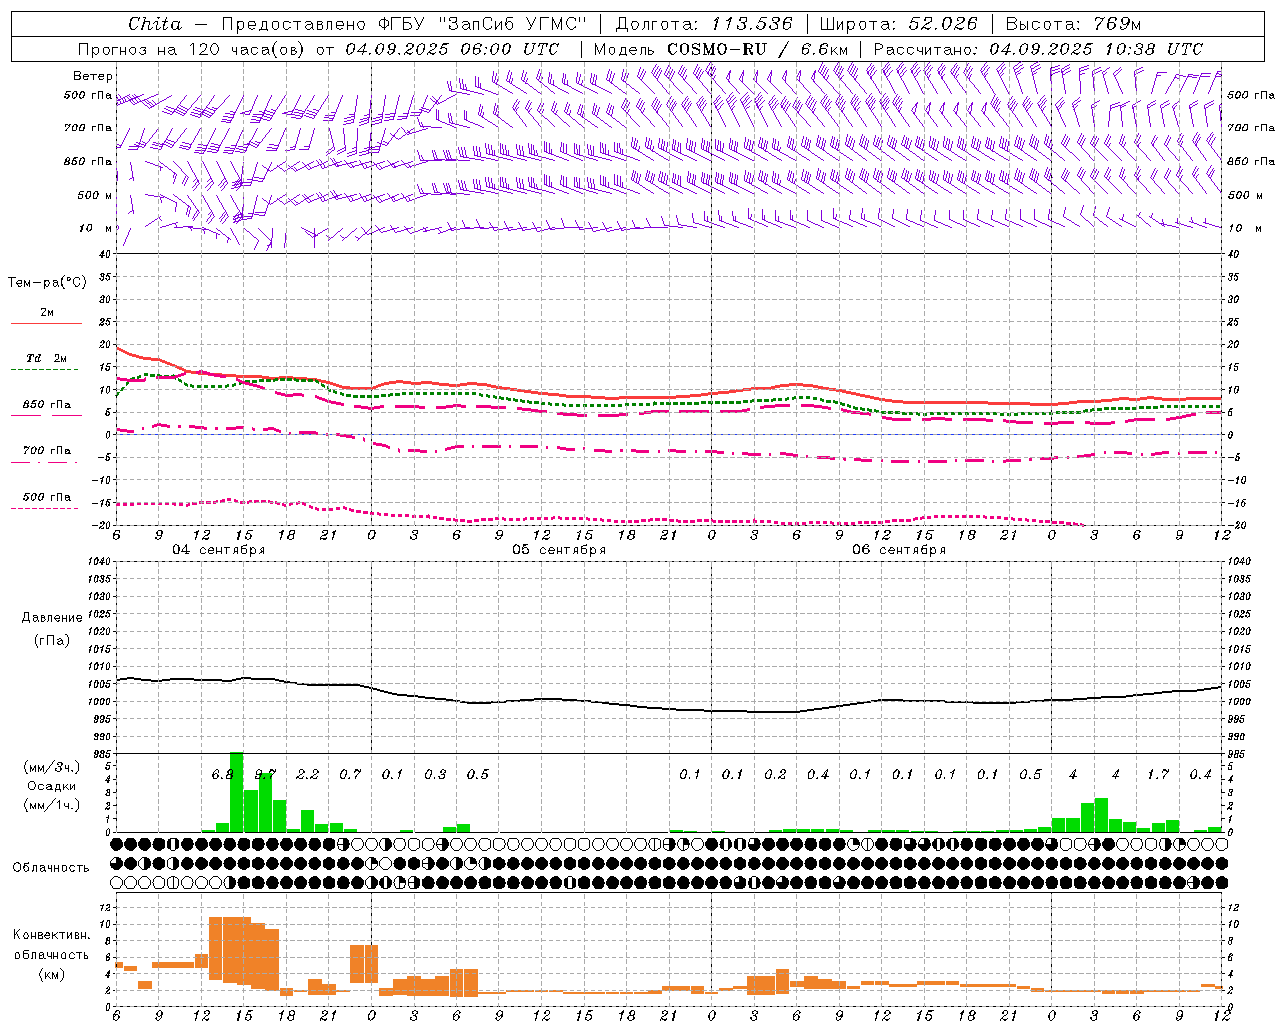Click the elevation text "Высота: 769м"

point(1073,24)
